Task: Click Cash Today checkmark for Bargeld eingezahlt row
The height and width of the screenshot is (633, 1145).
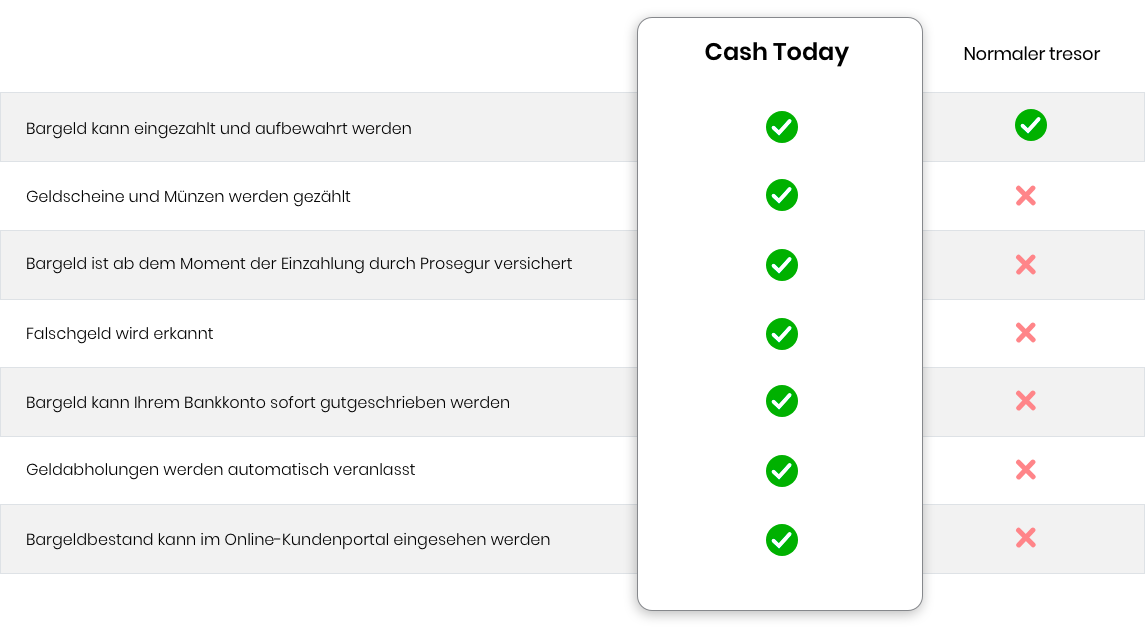Action: [x=781, y=127]
